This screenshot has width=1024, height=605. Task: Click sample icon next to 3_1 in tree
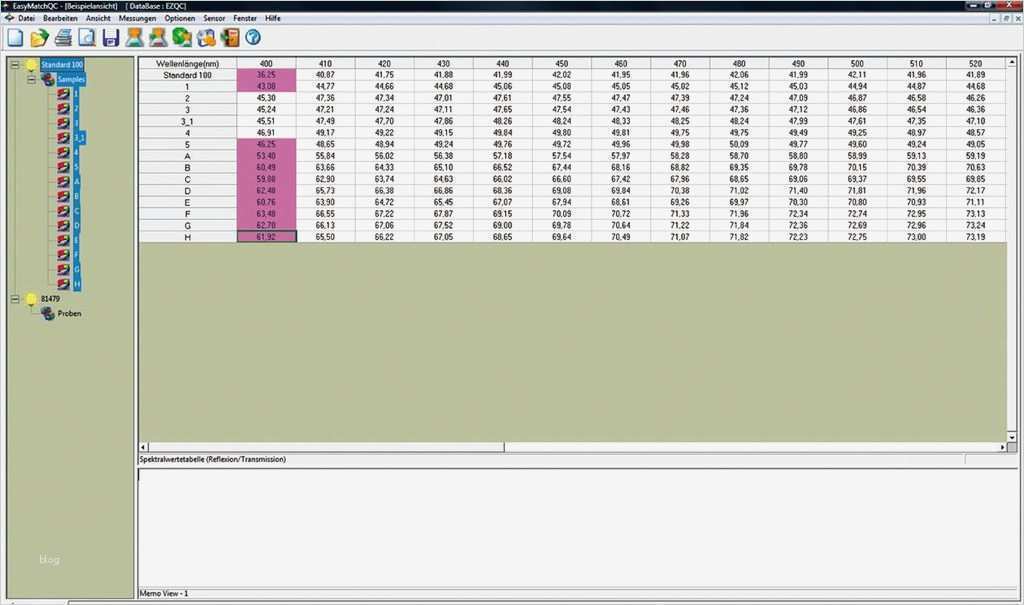point(63,138)
